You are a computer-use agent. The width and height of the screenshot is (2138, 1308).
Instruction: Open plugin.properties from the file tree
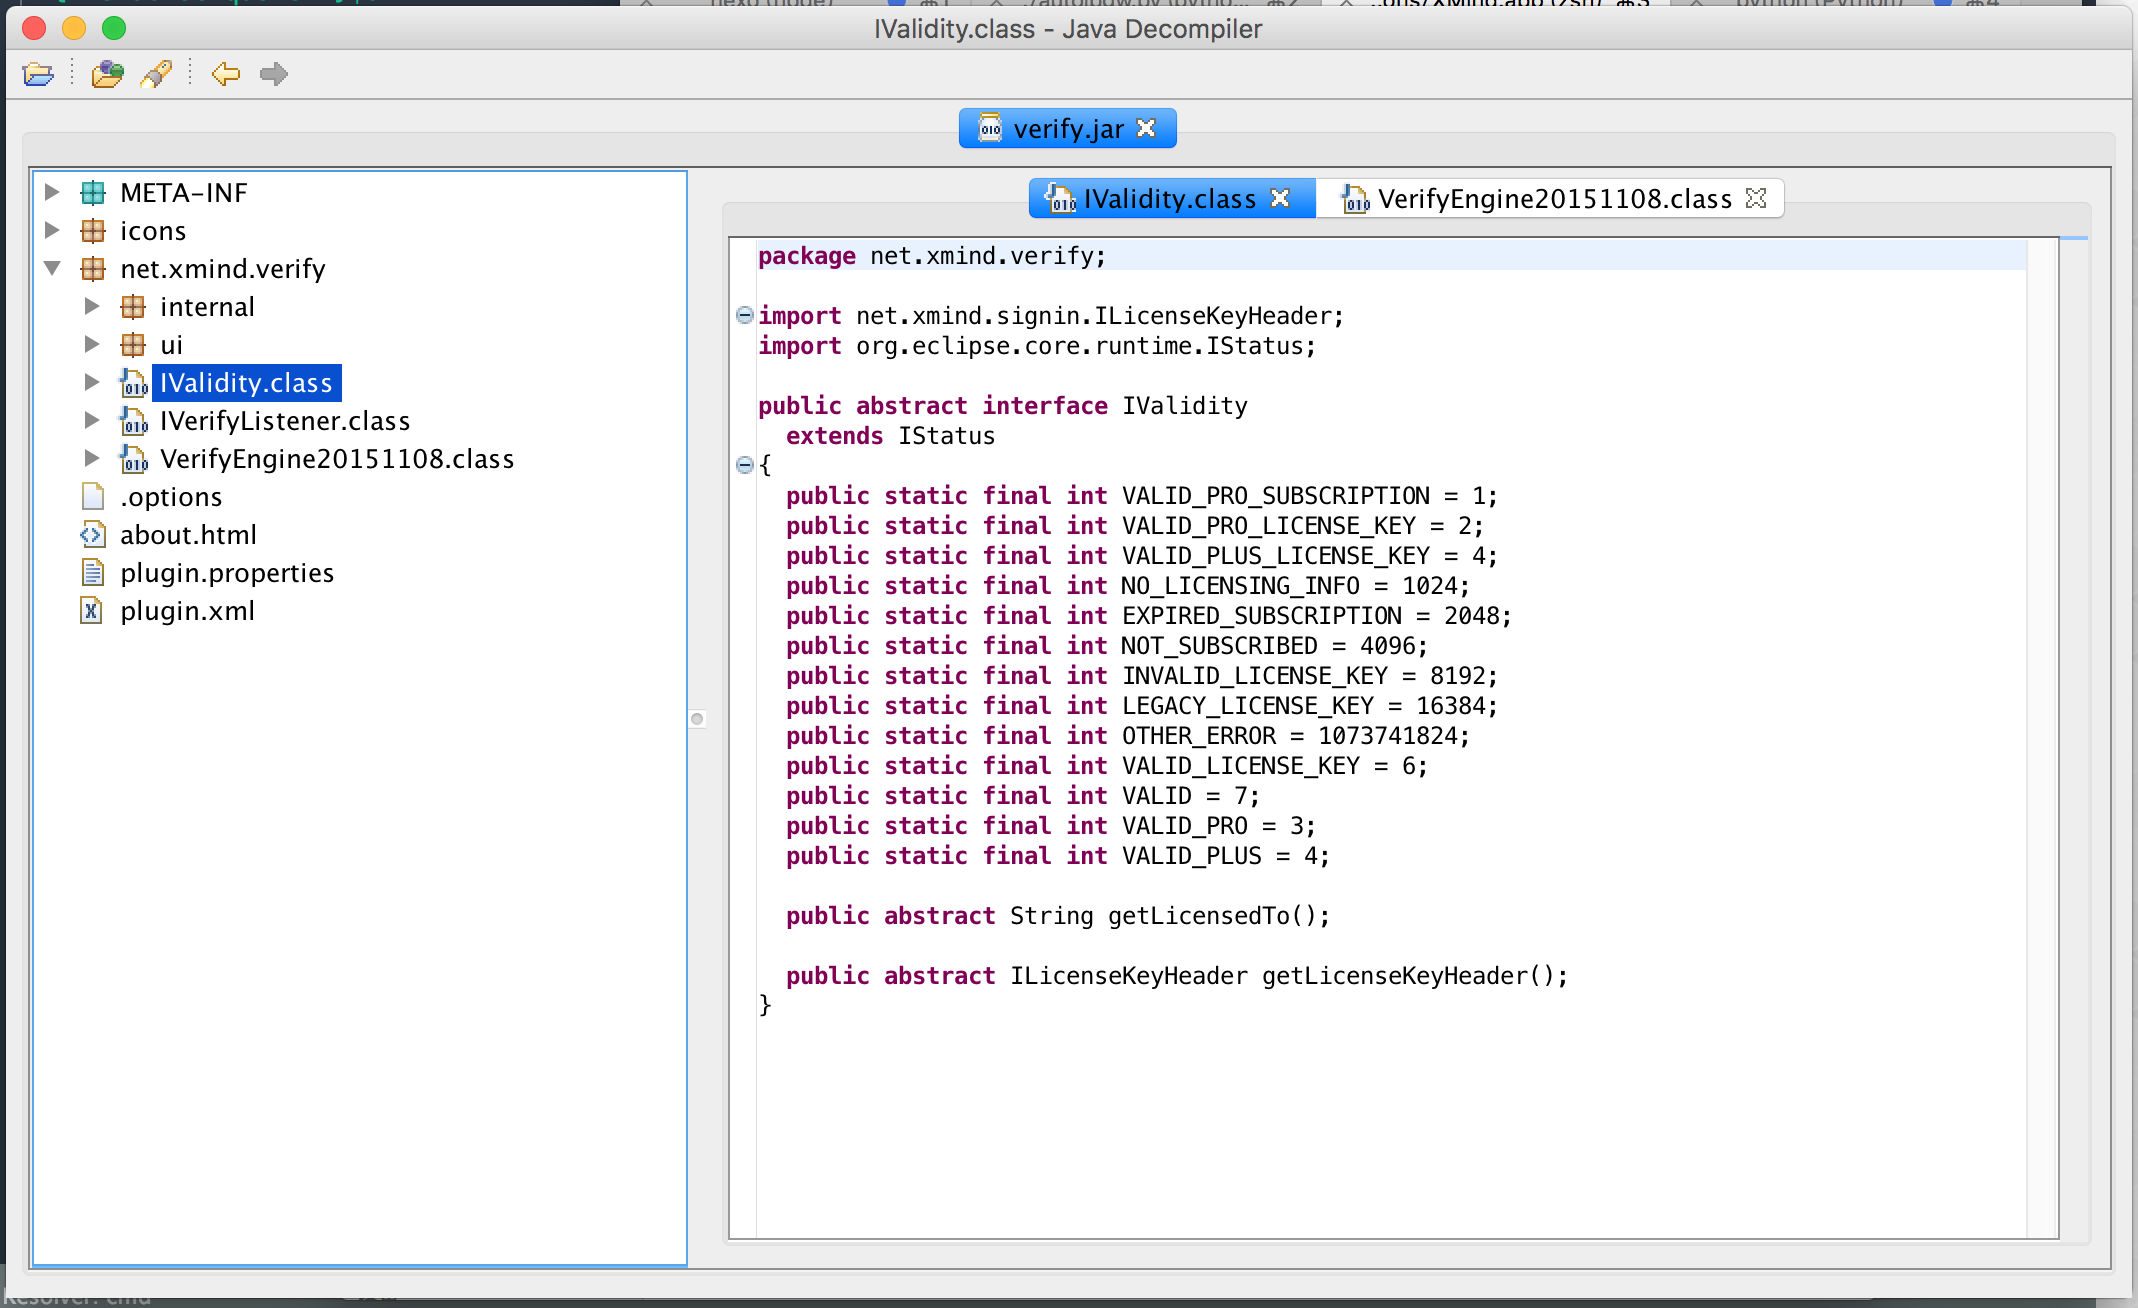tap(227, 573)
